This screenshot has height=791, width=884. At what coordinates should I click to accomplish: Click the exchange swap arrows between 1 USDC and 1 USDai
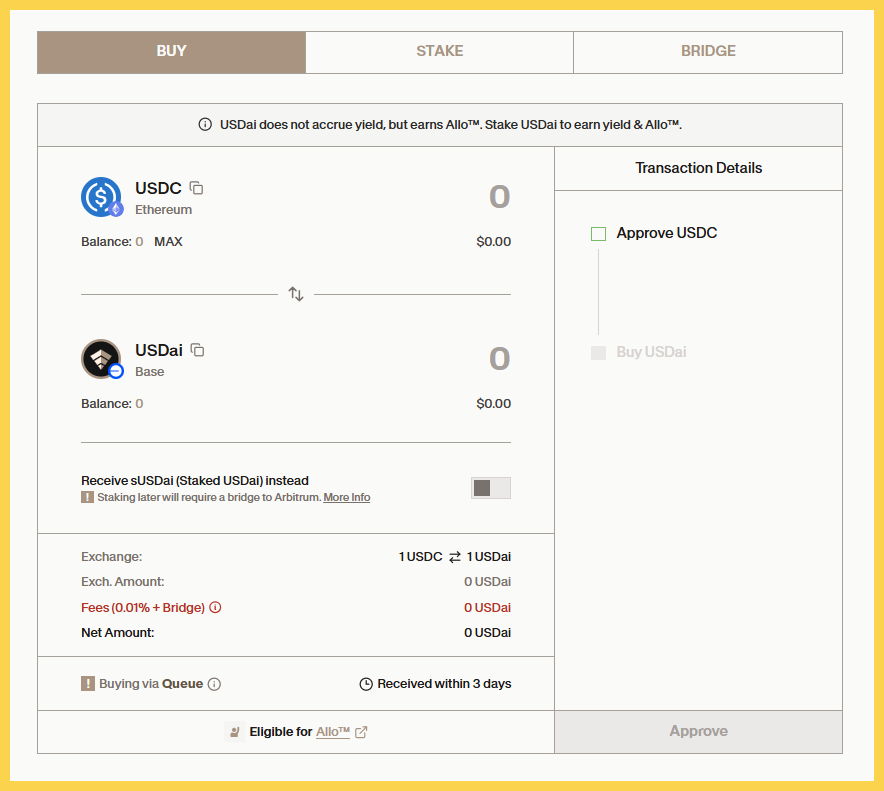coord(454,557)
